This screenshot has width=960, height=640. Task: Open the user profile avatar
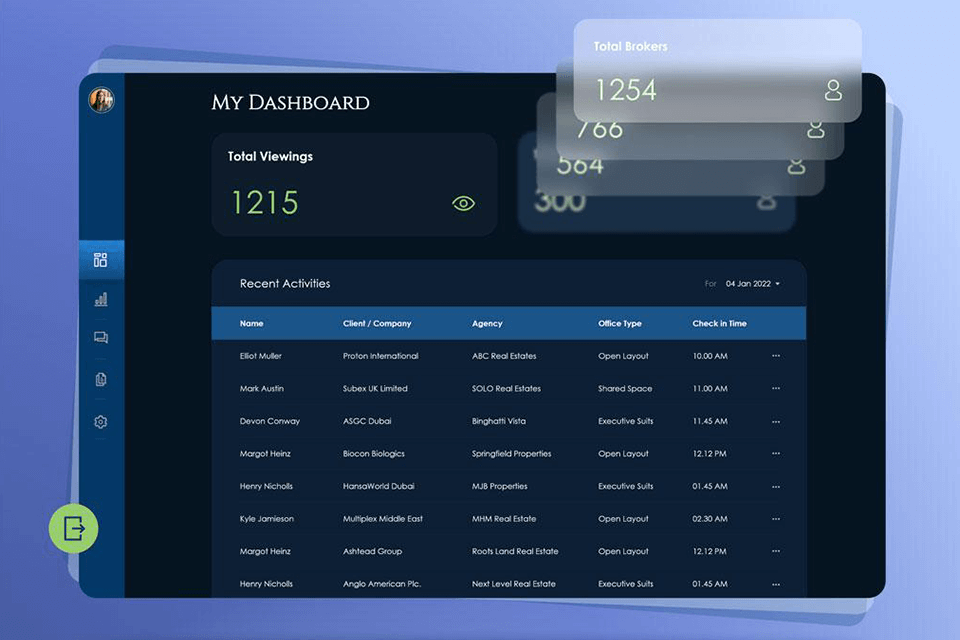(x=102, y=100)
